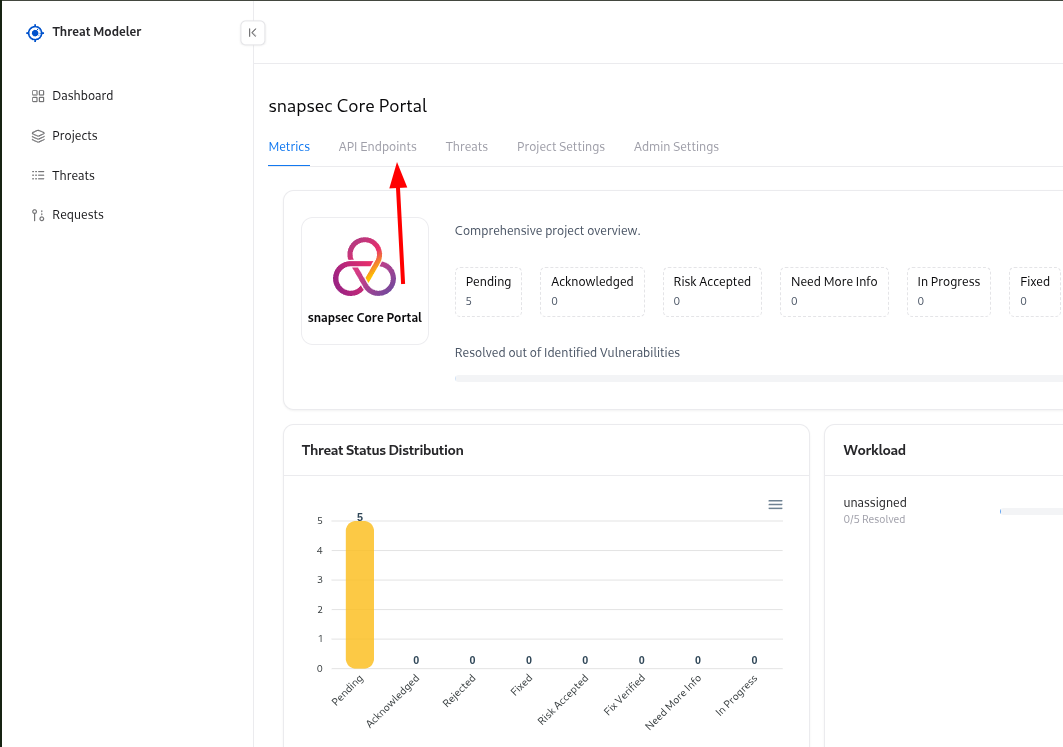
Task: Click the Requests branch icon
Action: pos(38,215)
